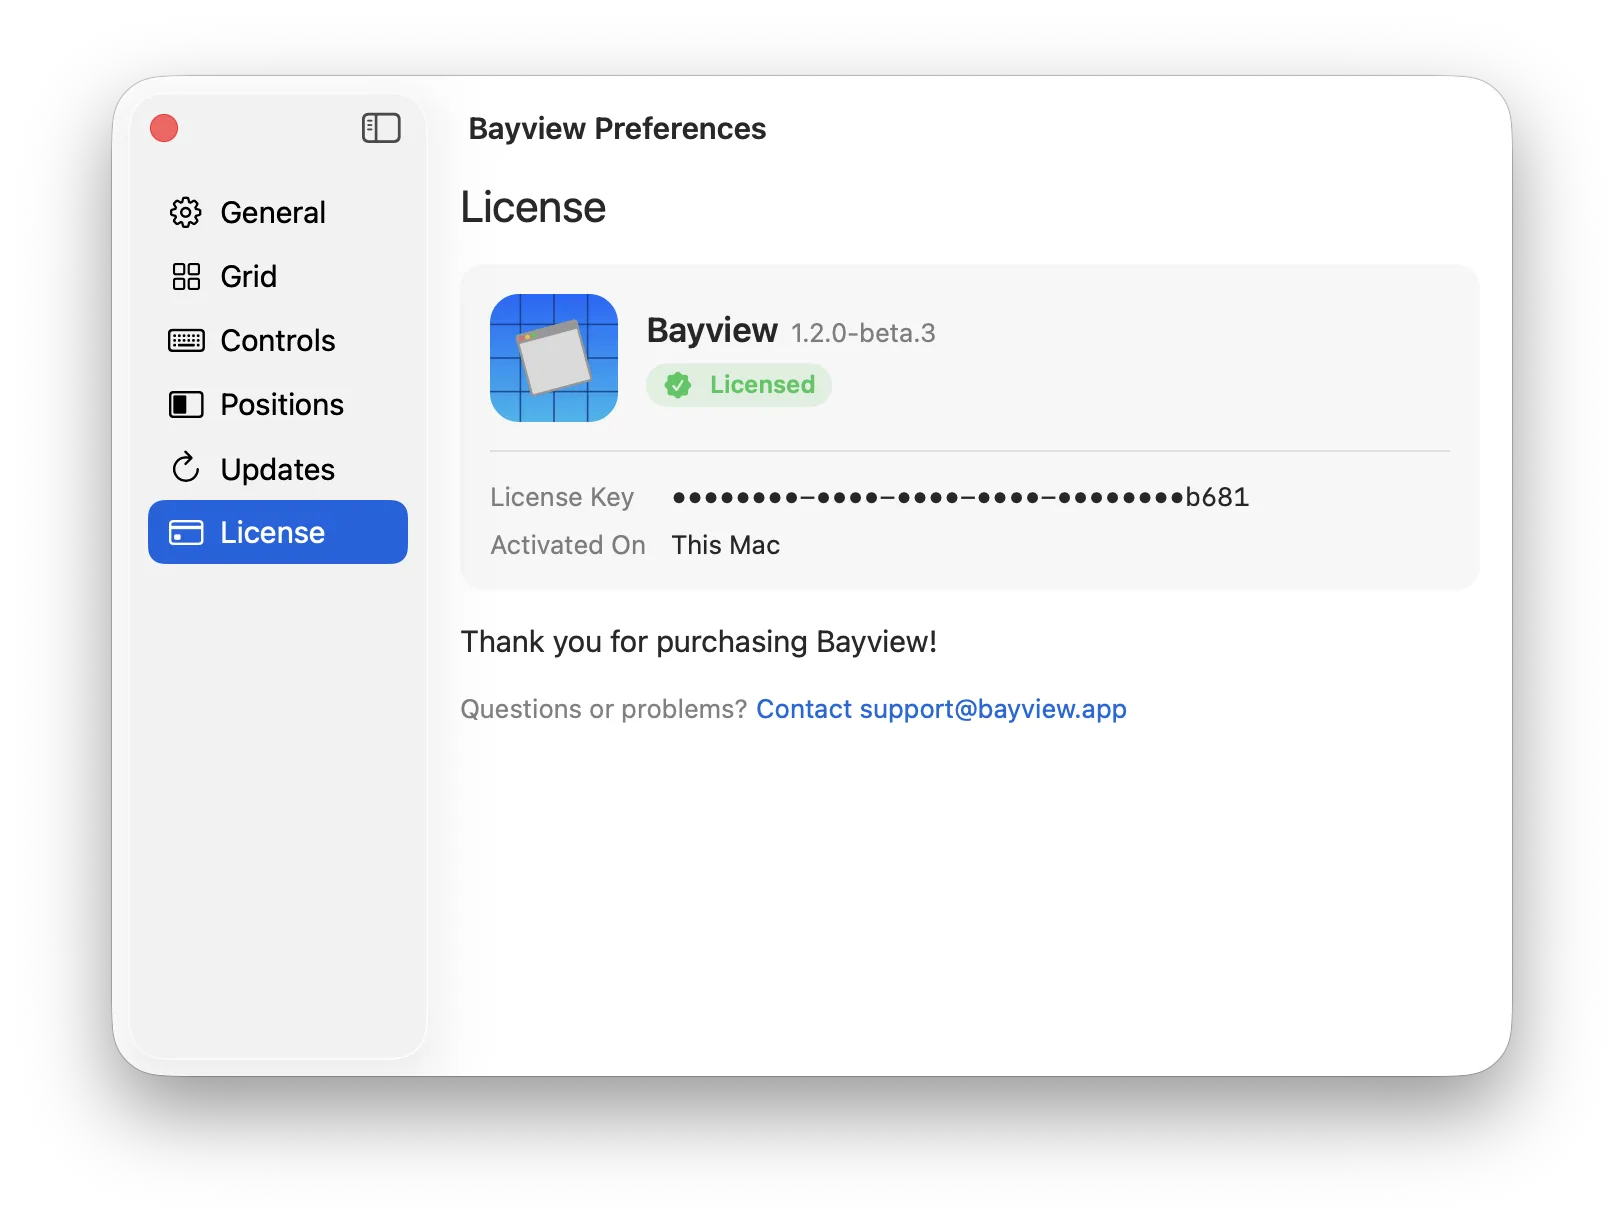Contact support@bayview.app link
This screenshot has height=1224, width=1624.
(x=941, y=709)
